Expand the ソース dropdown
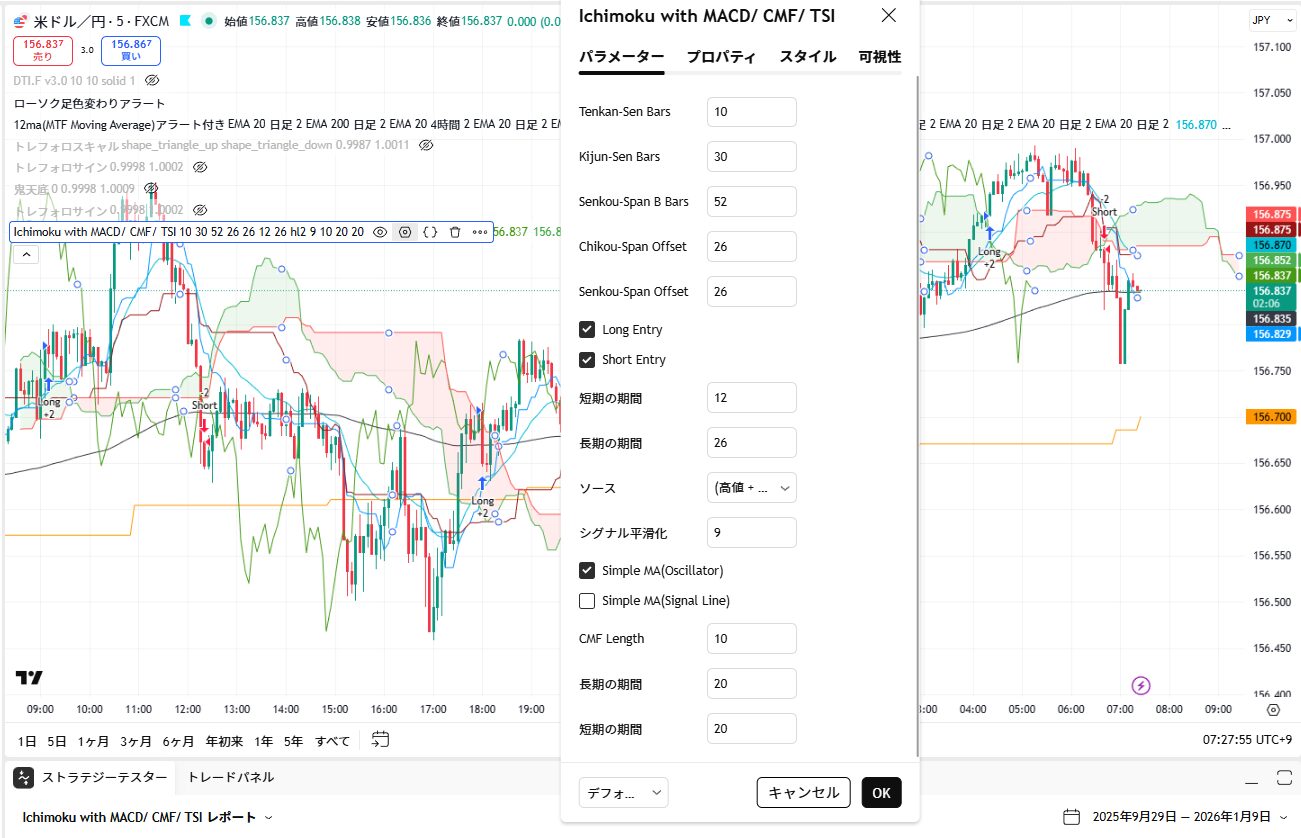 751,488
